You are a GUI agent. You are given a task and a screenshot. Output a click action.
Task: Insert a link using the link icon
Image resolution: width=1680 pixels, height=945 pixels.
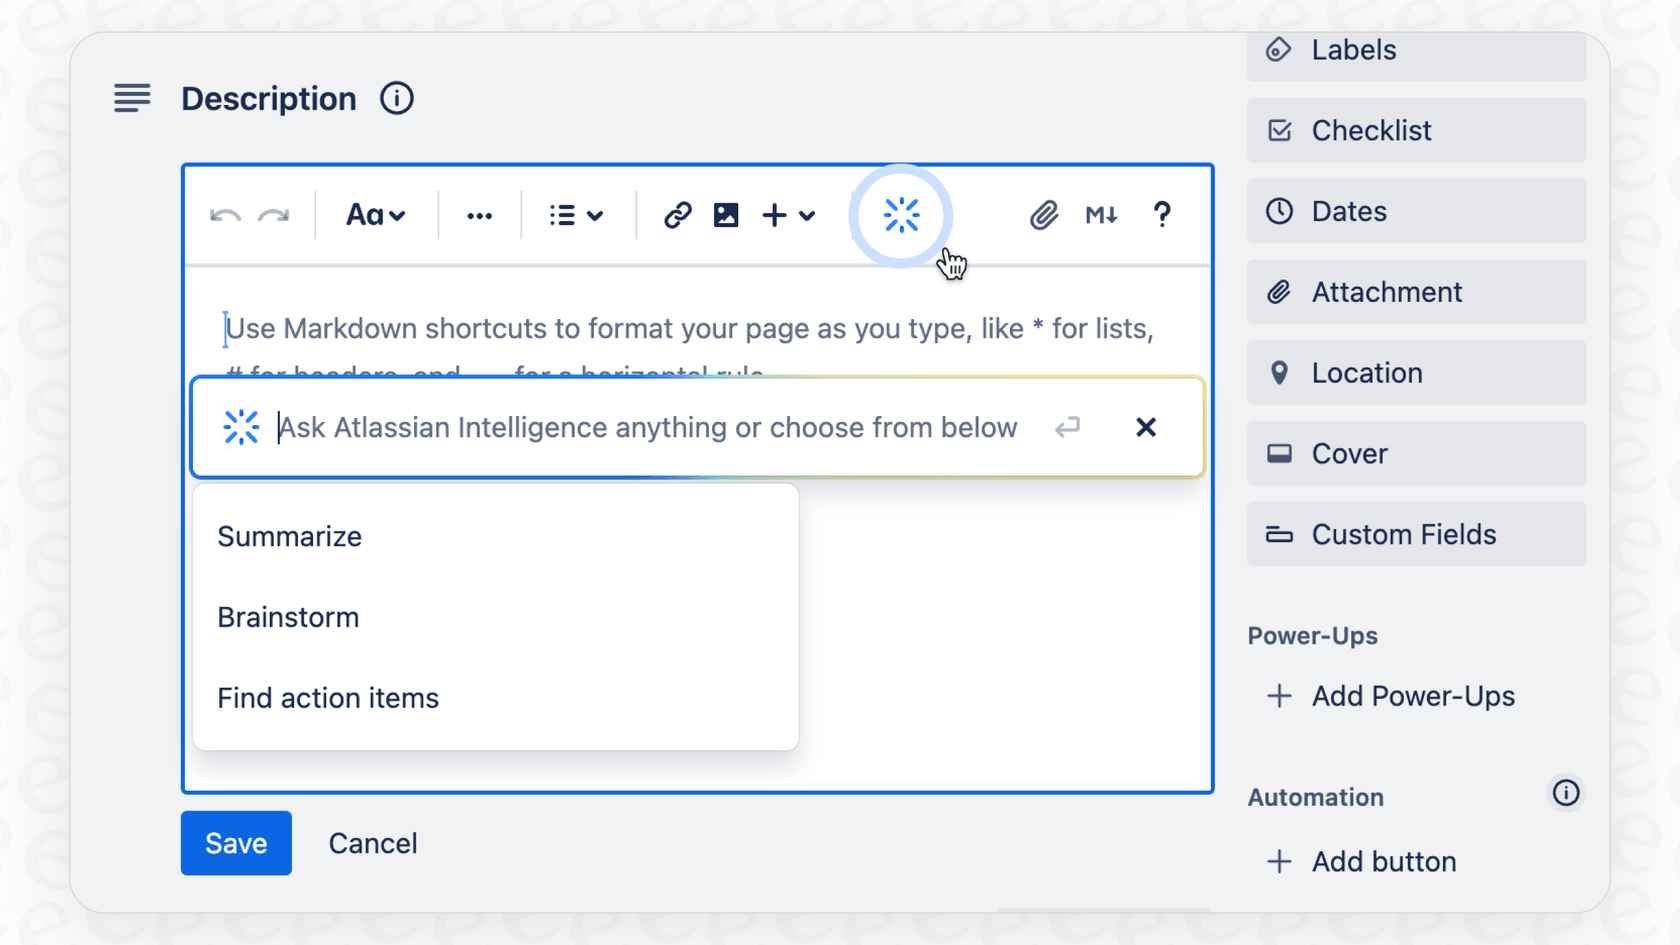pyautogui.click(x=678, y=214)
